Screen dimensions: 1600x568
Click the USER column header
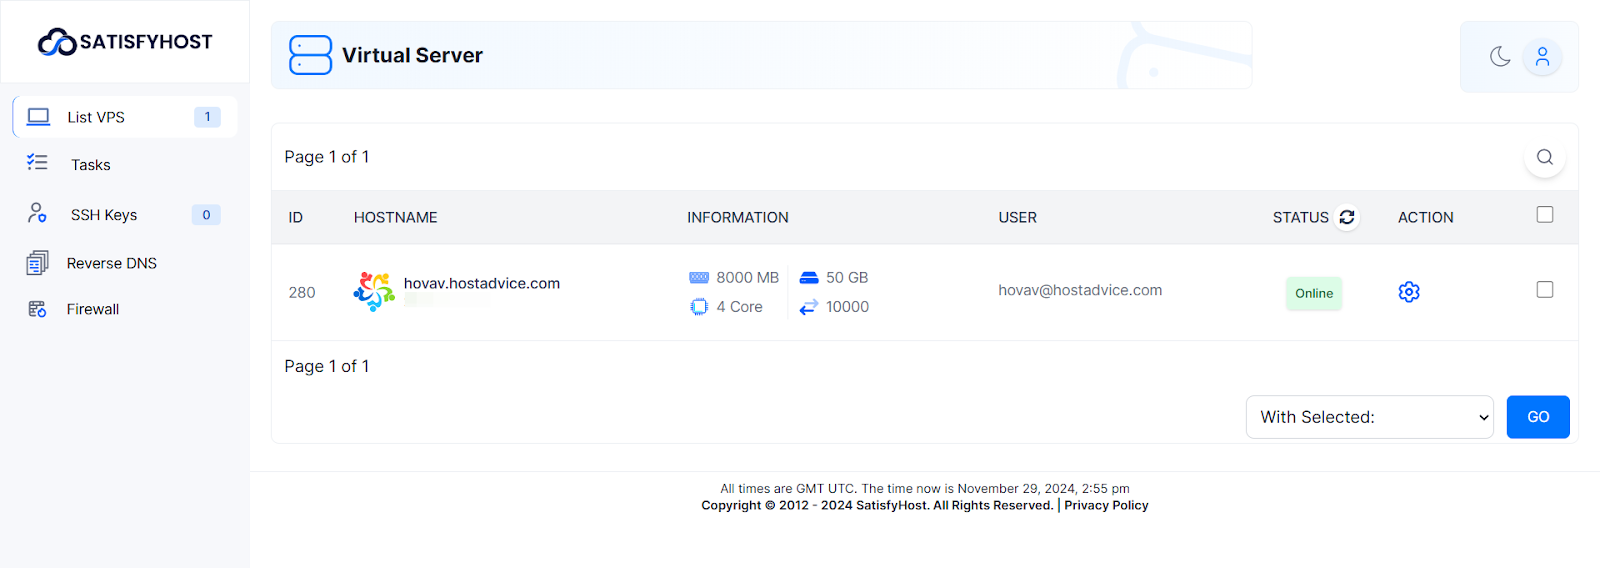[1017, 217]
